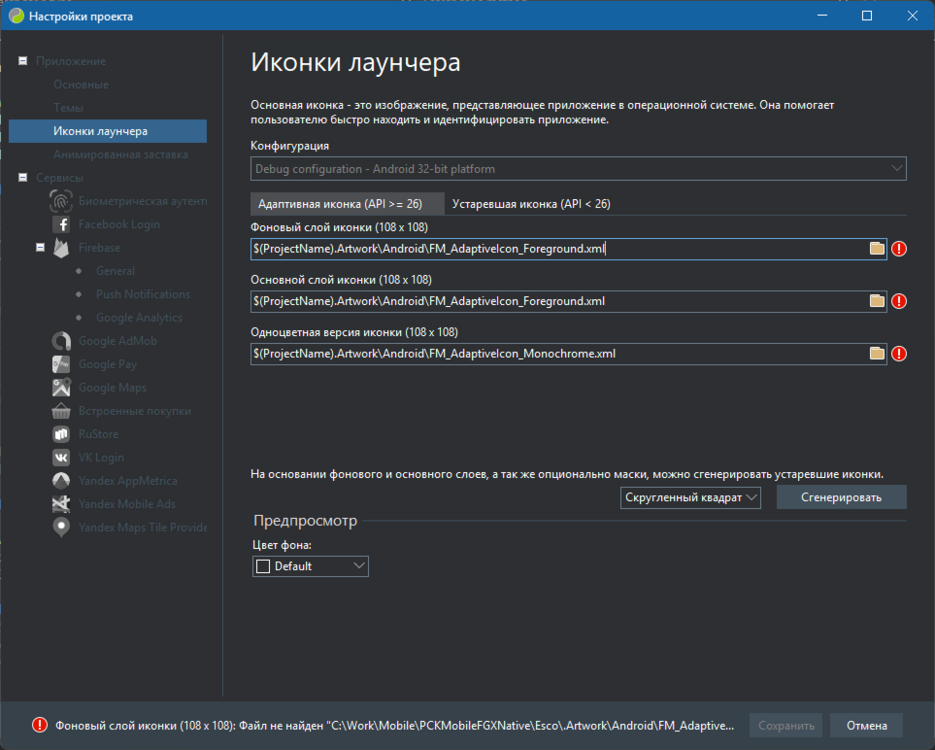Click the Сгенерировать button
The image size is (935, 750).
pyautogui.click(x=841, y=497)
